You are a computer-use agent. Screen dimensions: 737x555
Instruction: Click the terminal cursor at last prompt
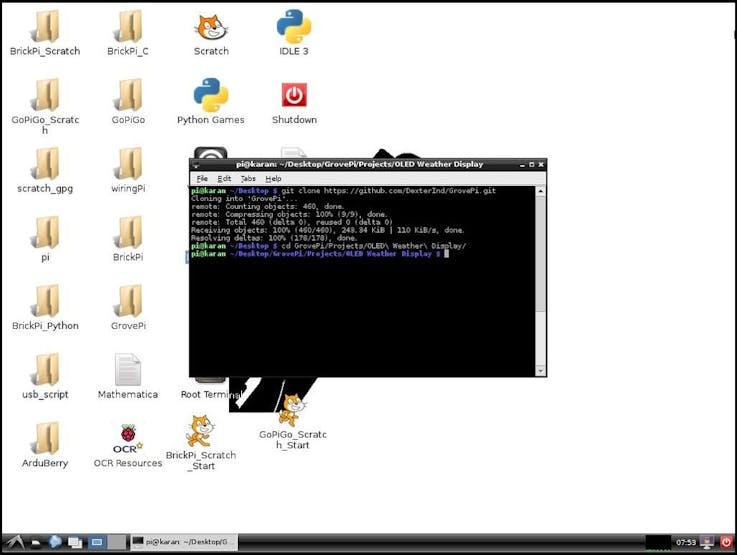(447, 254)
